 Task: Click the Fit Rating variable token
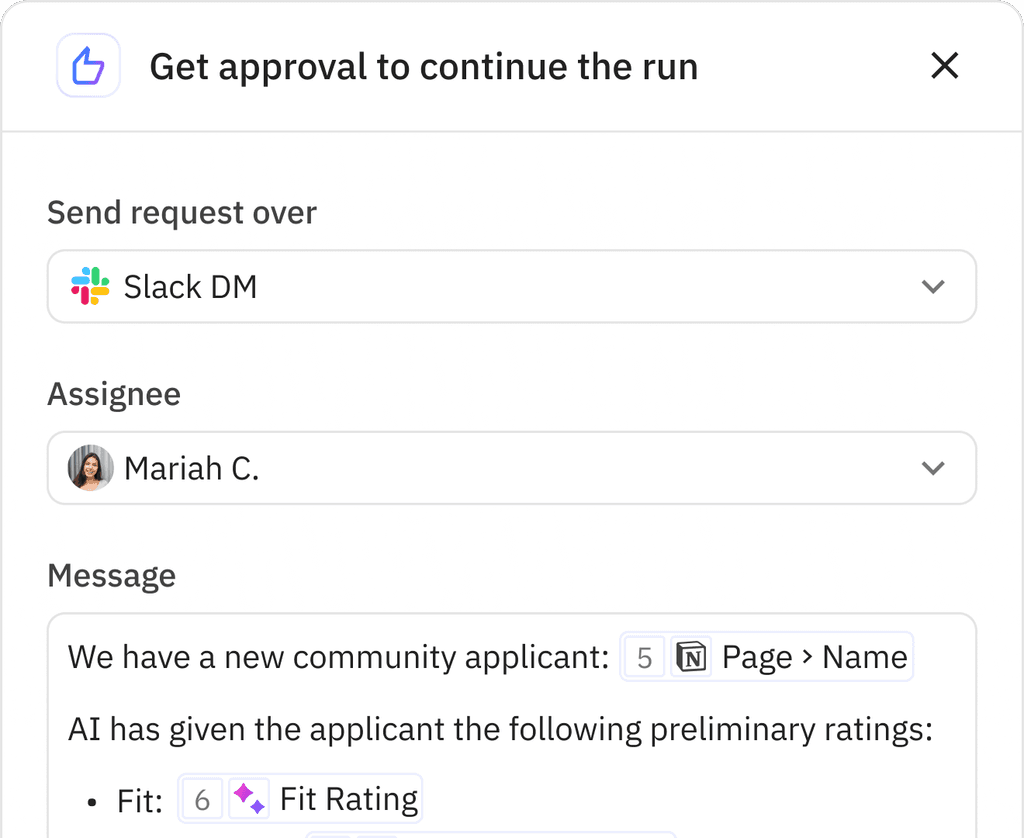coord(348,799)
